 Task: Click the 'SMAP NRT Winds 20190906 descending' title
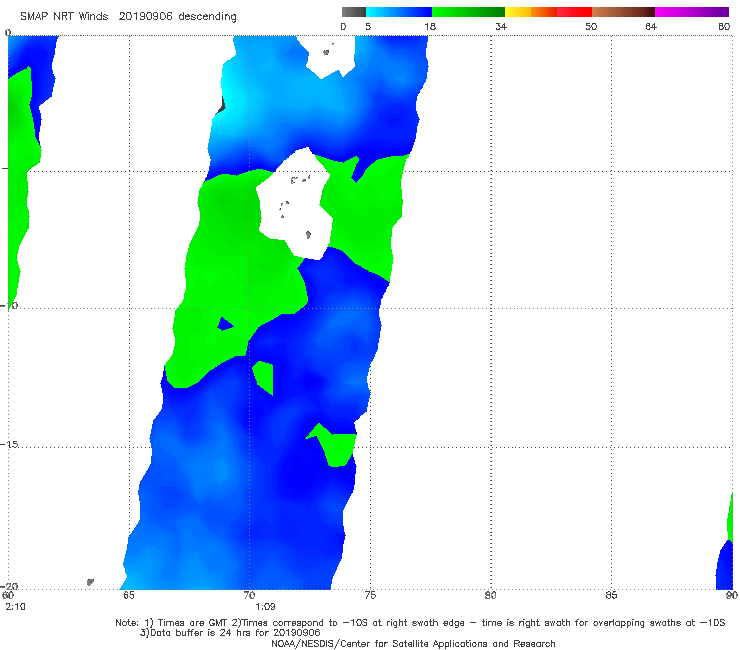[128, 17]
